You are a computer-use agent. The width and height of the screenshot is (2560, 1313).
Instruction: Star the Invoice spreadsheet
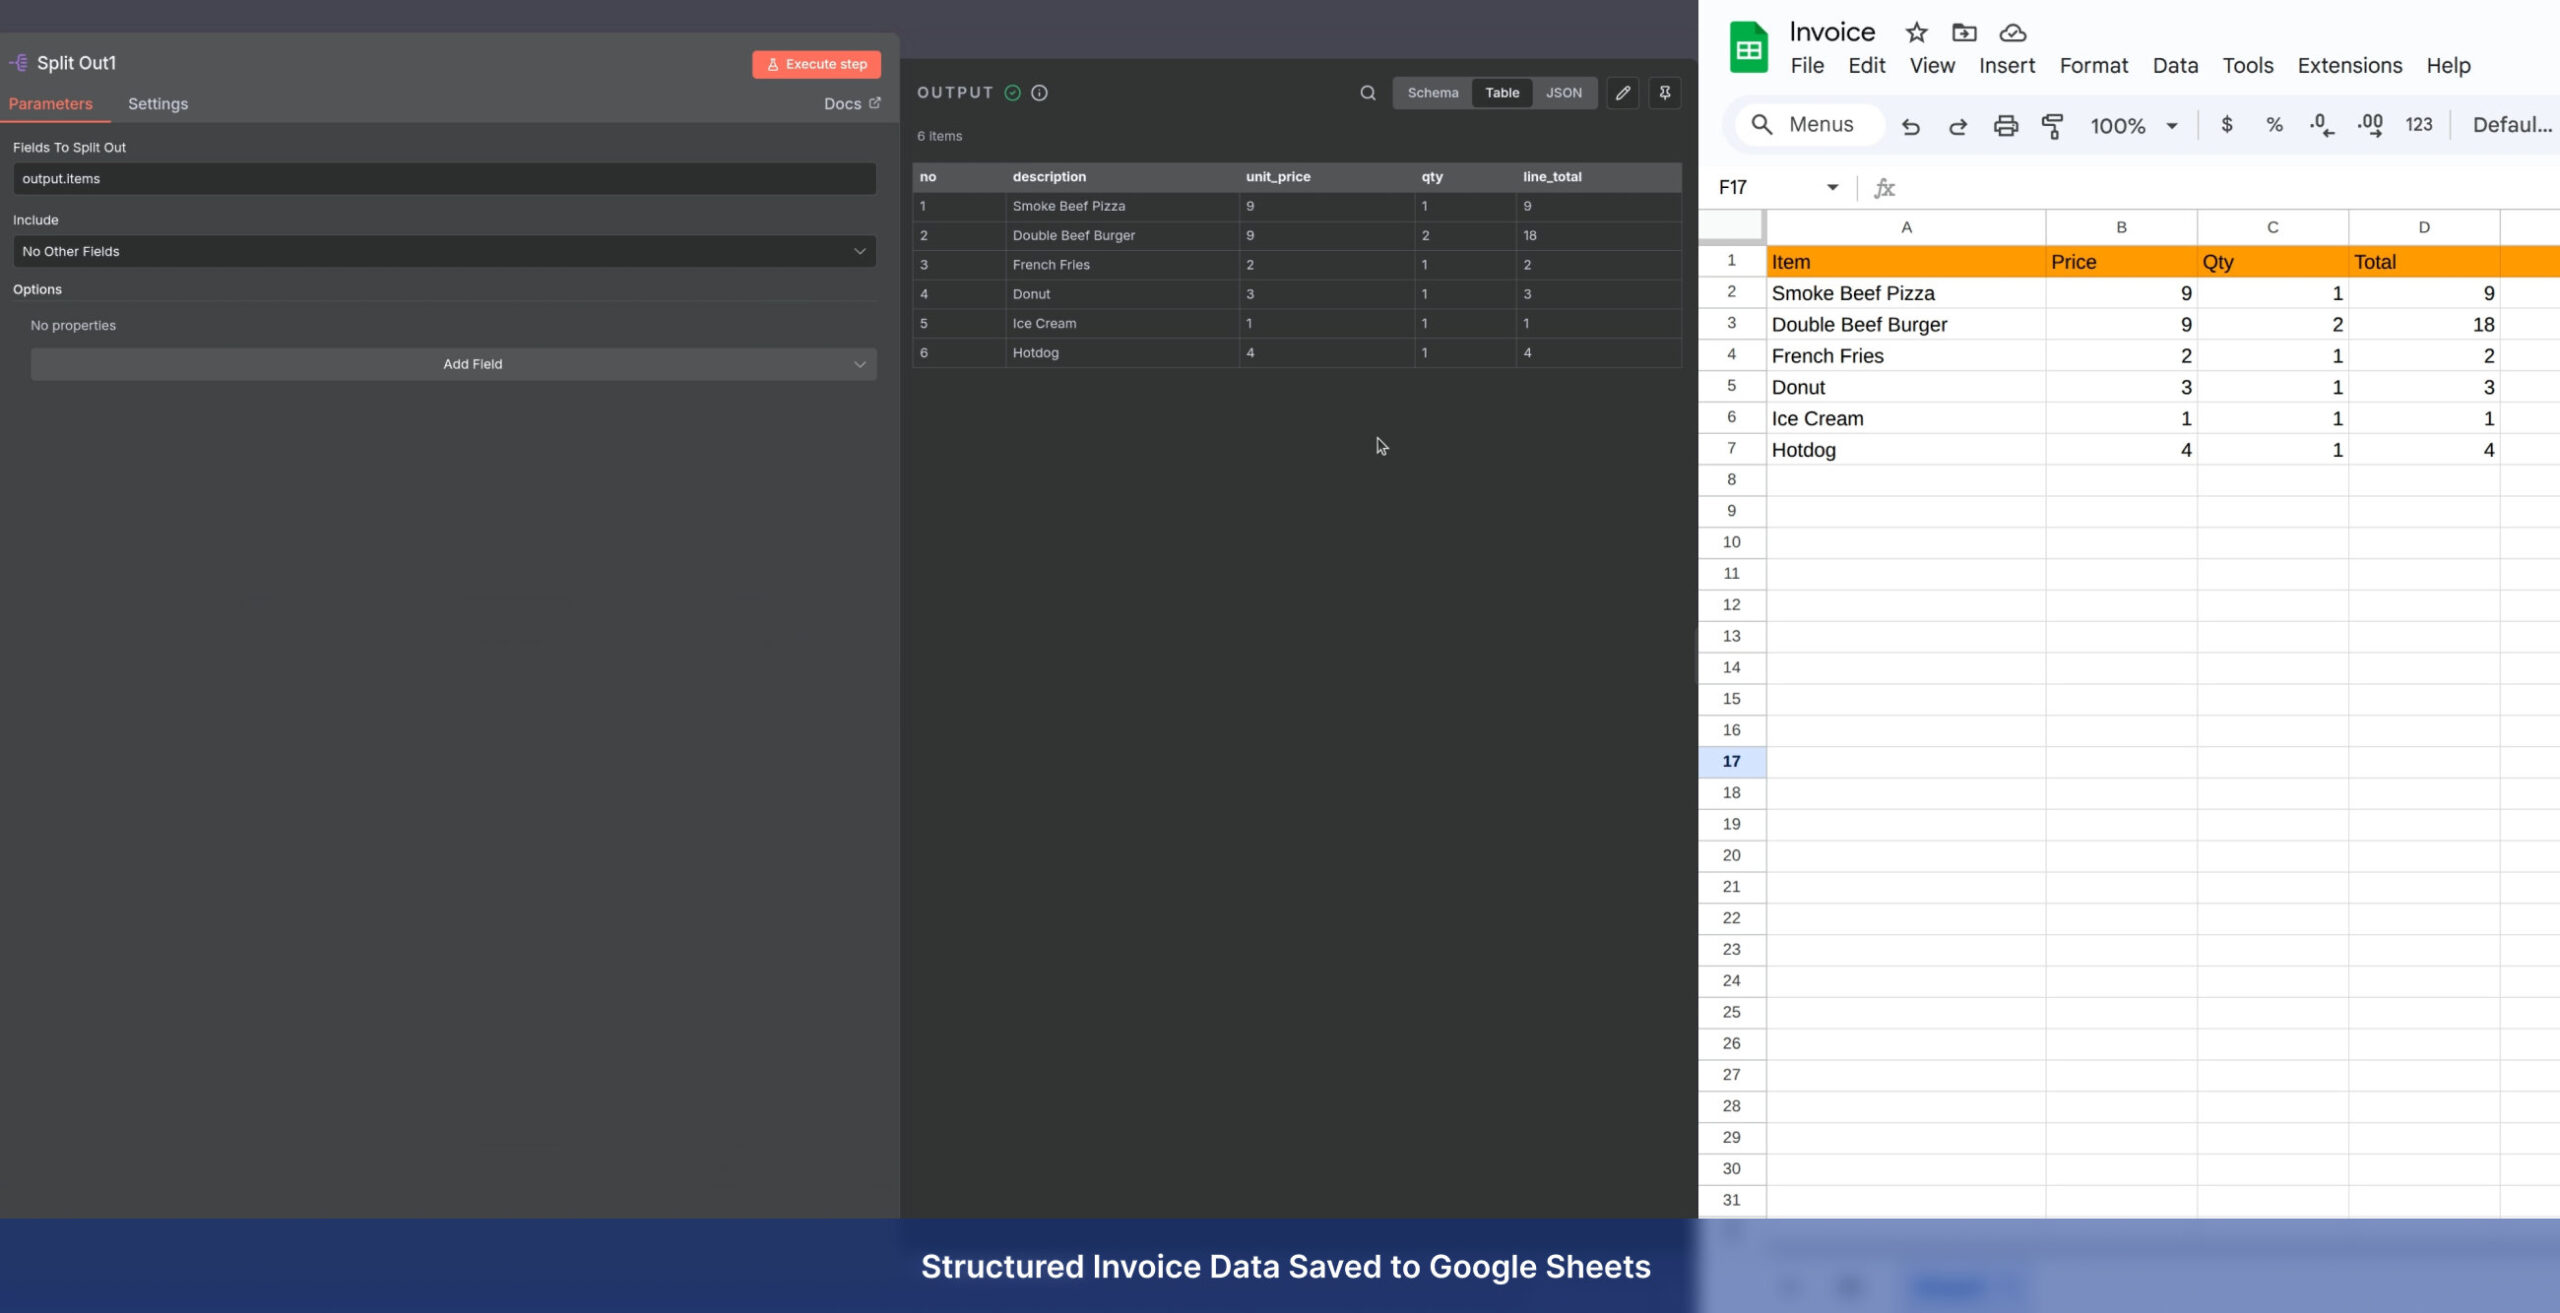coord(1915,33)
